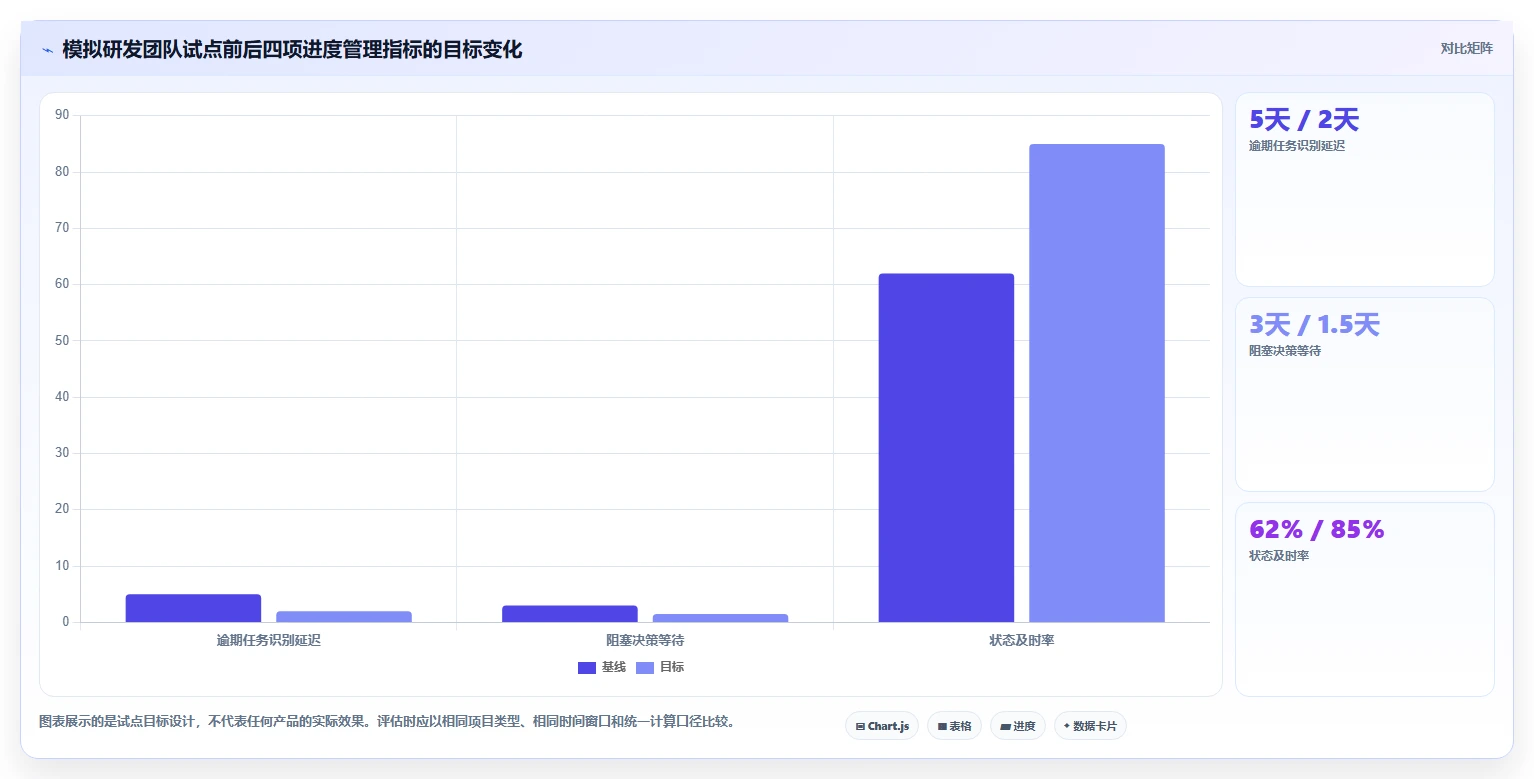Click the 目标 bar for 逾期任务识别延迟
This screenshot has height=779, width=1534.
[344, 617]
